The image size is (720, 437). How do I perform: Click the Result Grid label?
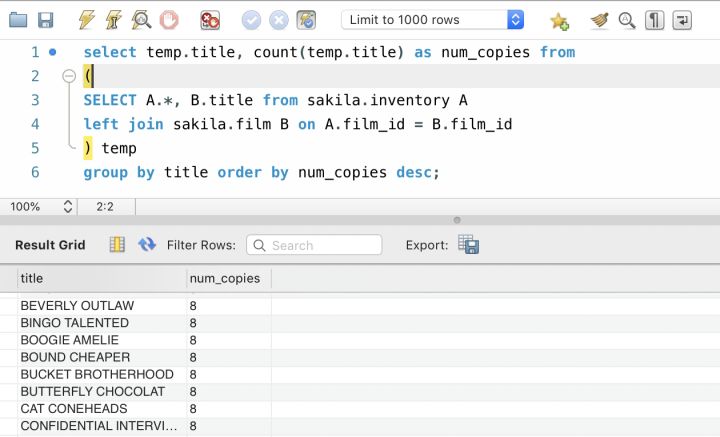pos(50,245)
